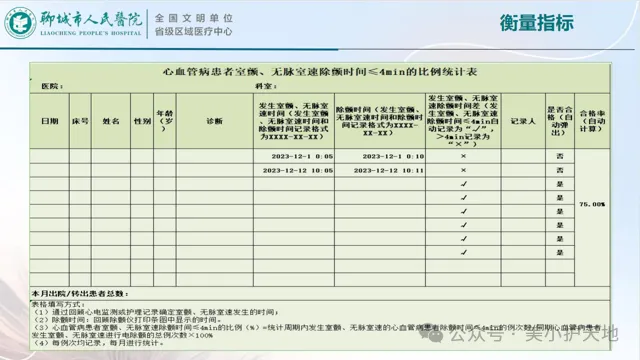Select the text 全国文明单位

point(193,18)
